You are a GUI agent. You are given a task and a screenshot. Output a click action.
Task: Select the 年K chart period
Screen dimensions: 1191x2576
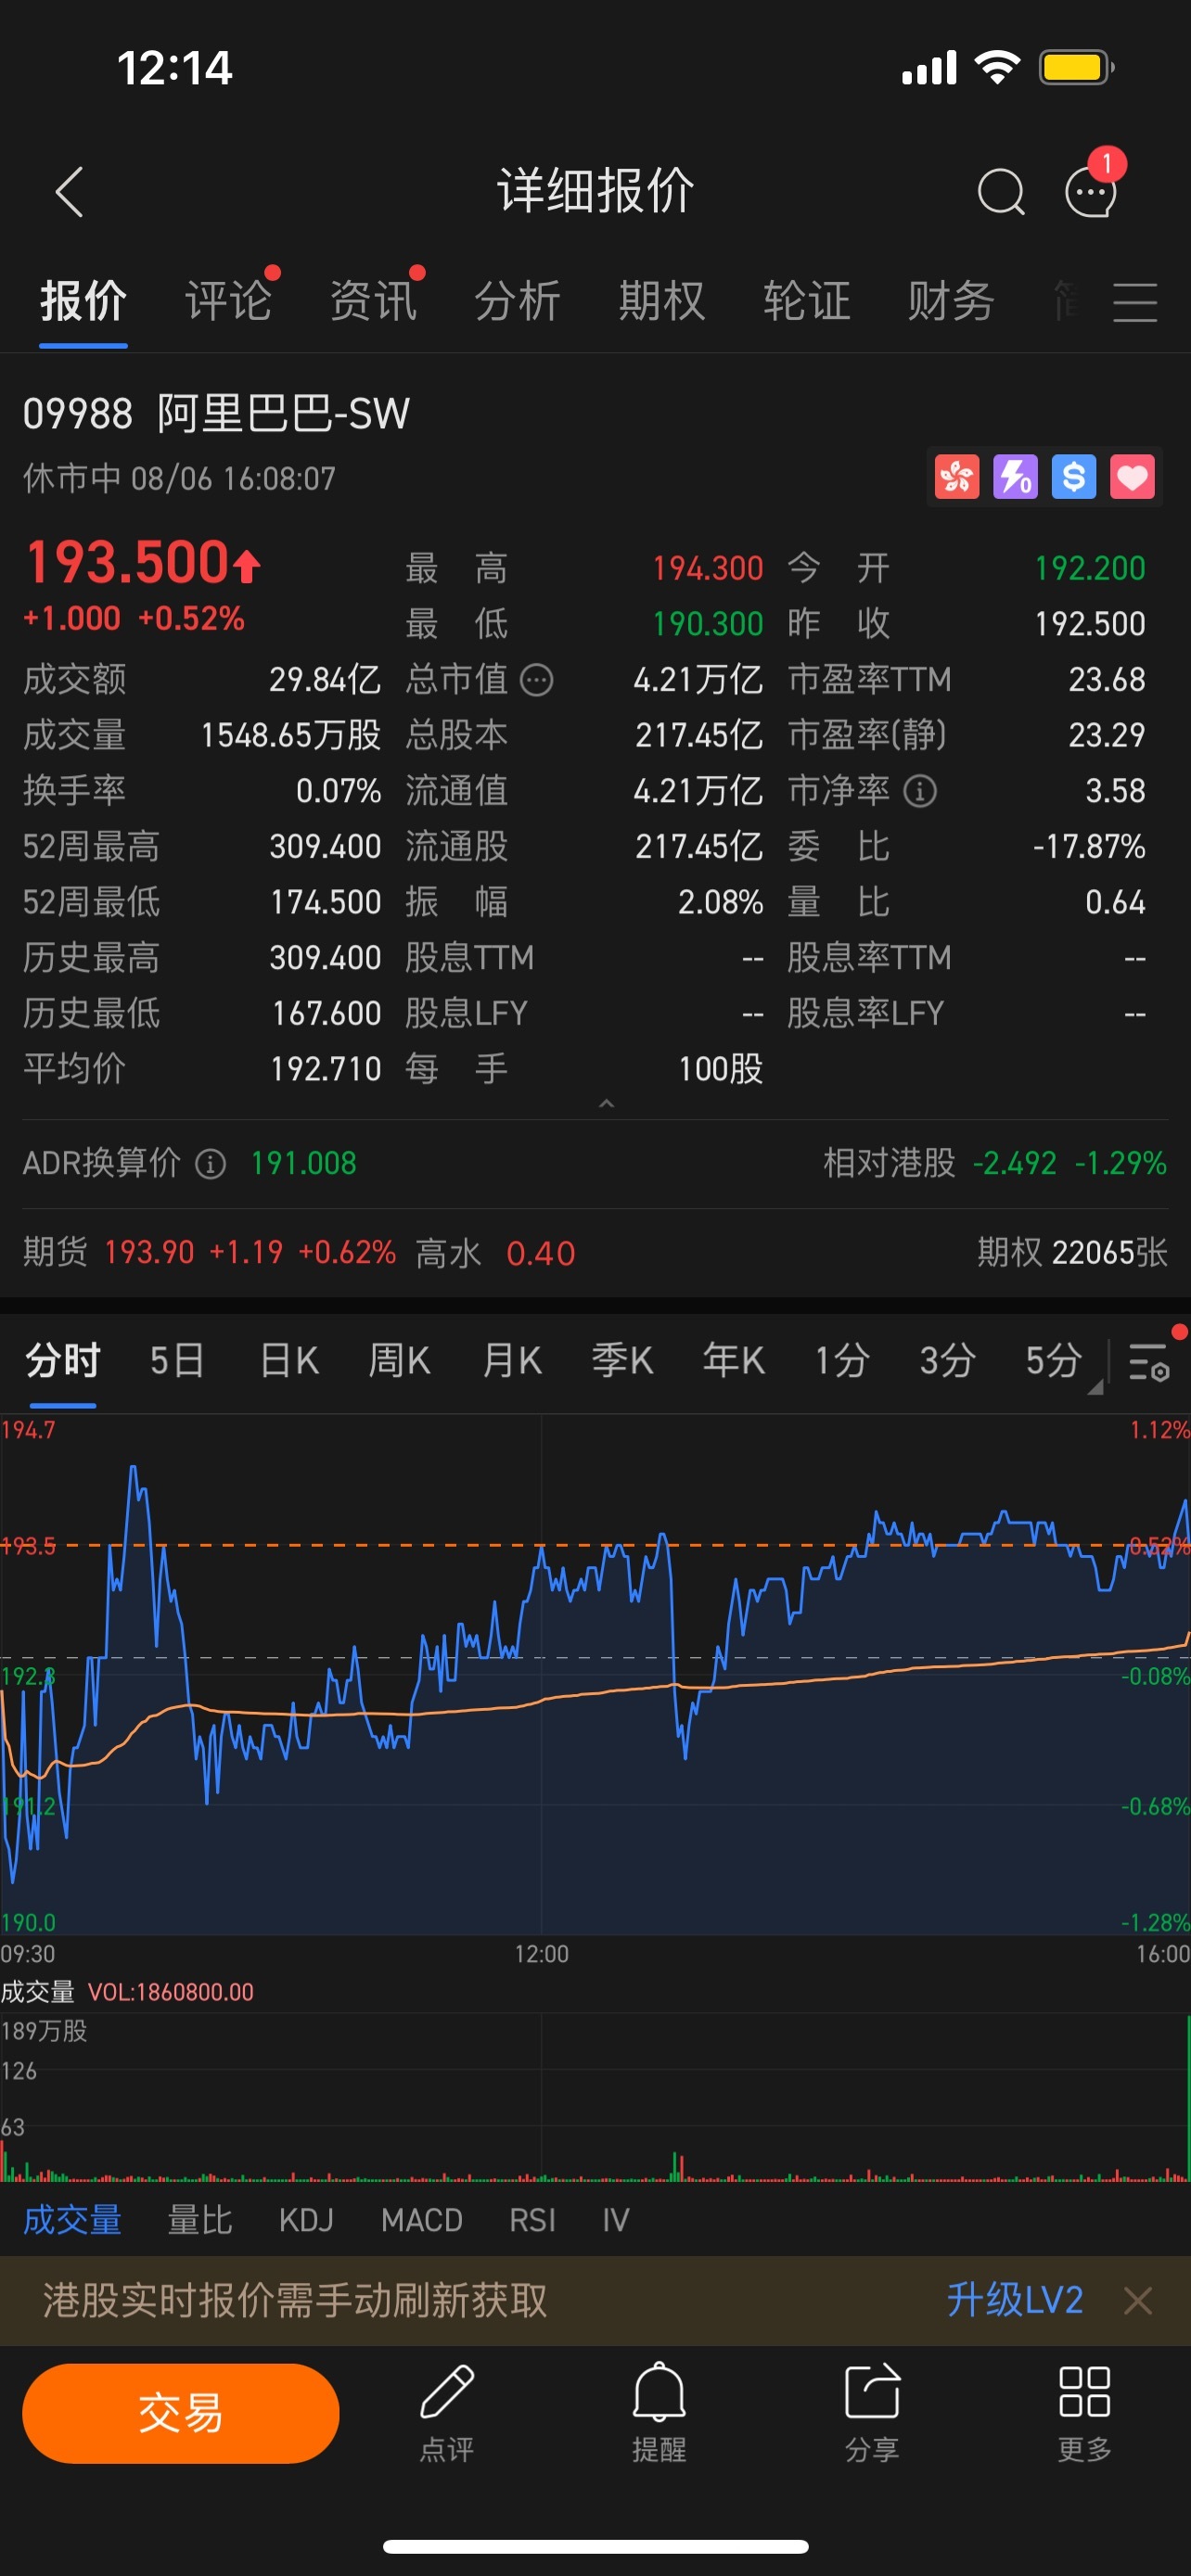click(x=733, y=1361)
